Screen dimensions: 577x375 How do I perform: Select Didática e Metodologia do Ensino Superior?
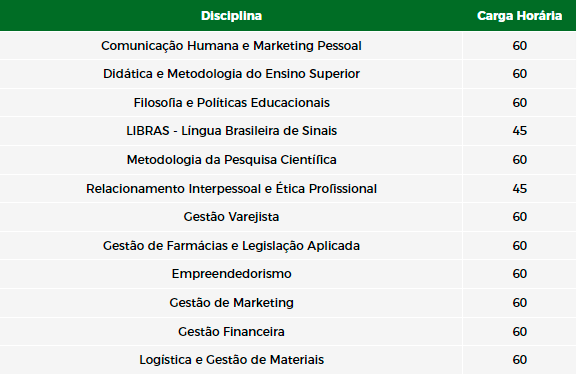[x=231, y=74]
